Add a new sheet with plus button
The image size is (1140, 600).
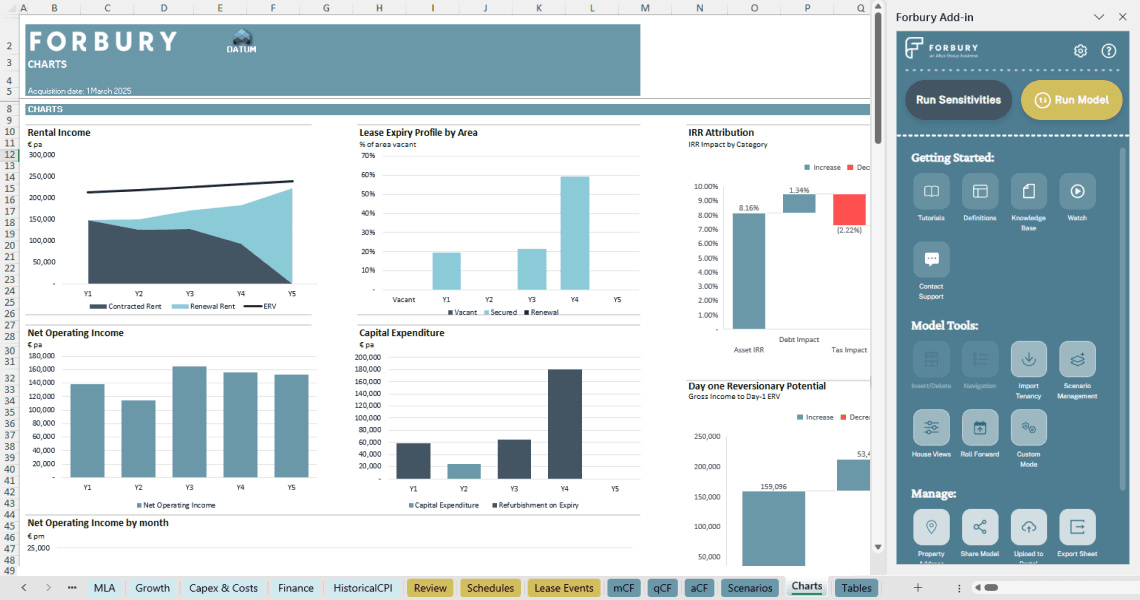[917, 588]
